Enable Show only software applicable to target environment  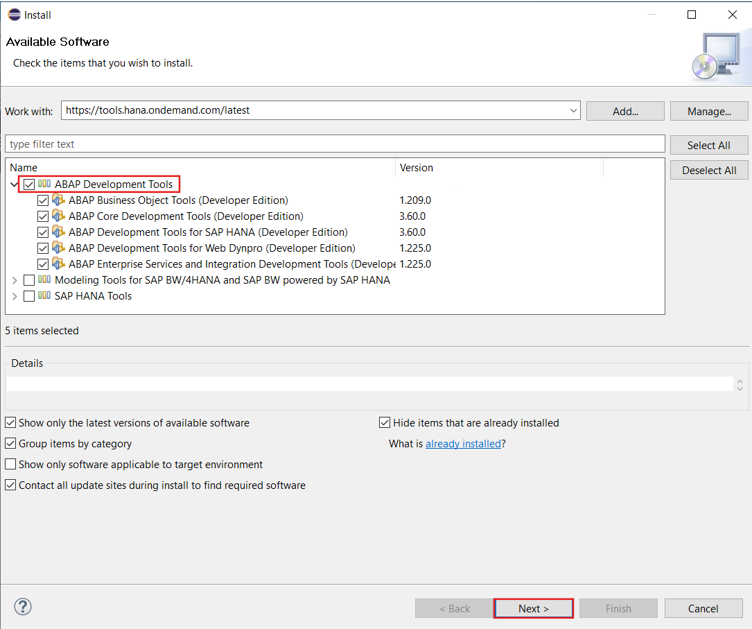tap(11, 464)
